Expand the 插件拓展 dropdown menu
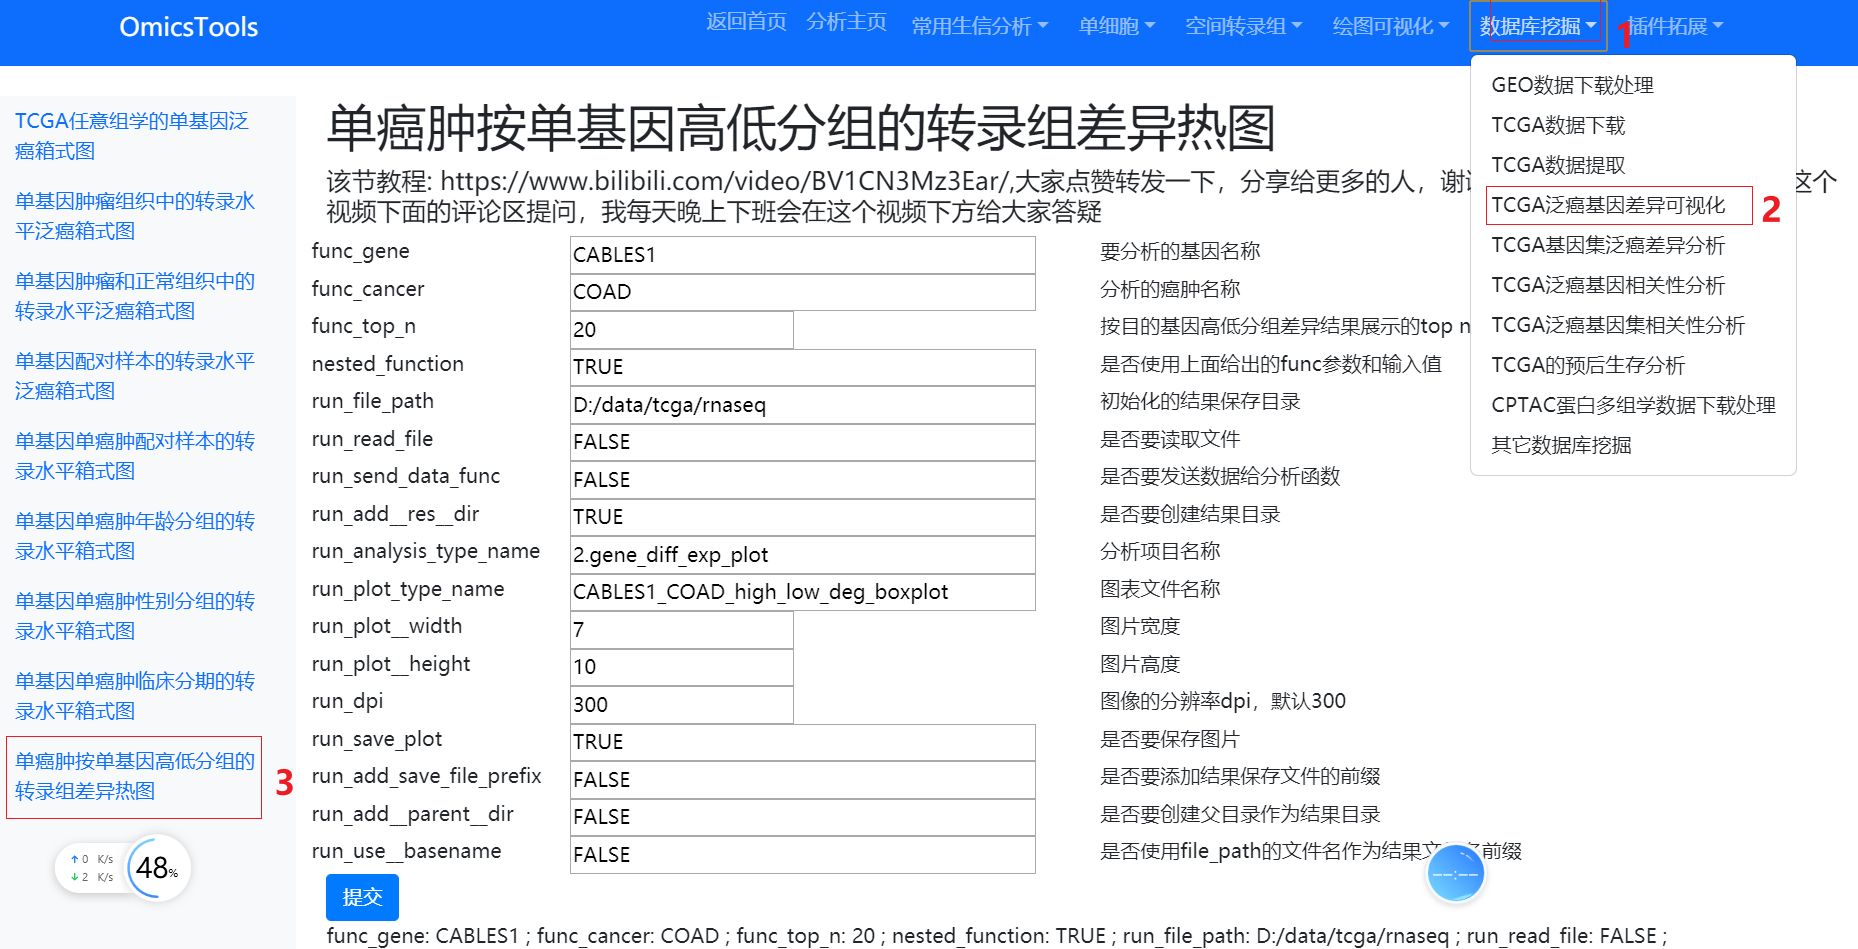1858x949 pixels. [1675, 26]
